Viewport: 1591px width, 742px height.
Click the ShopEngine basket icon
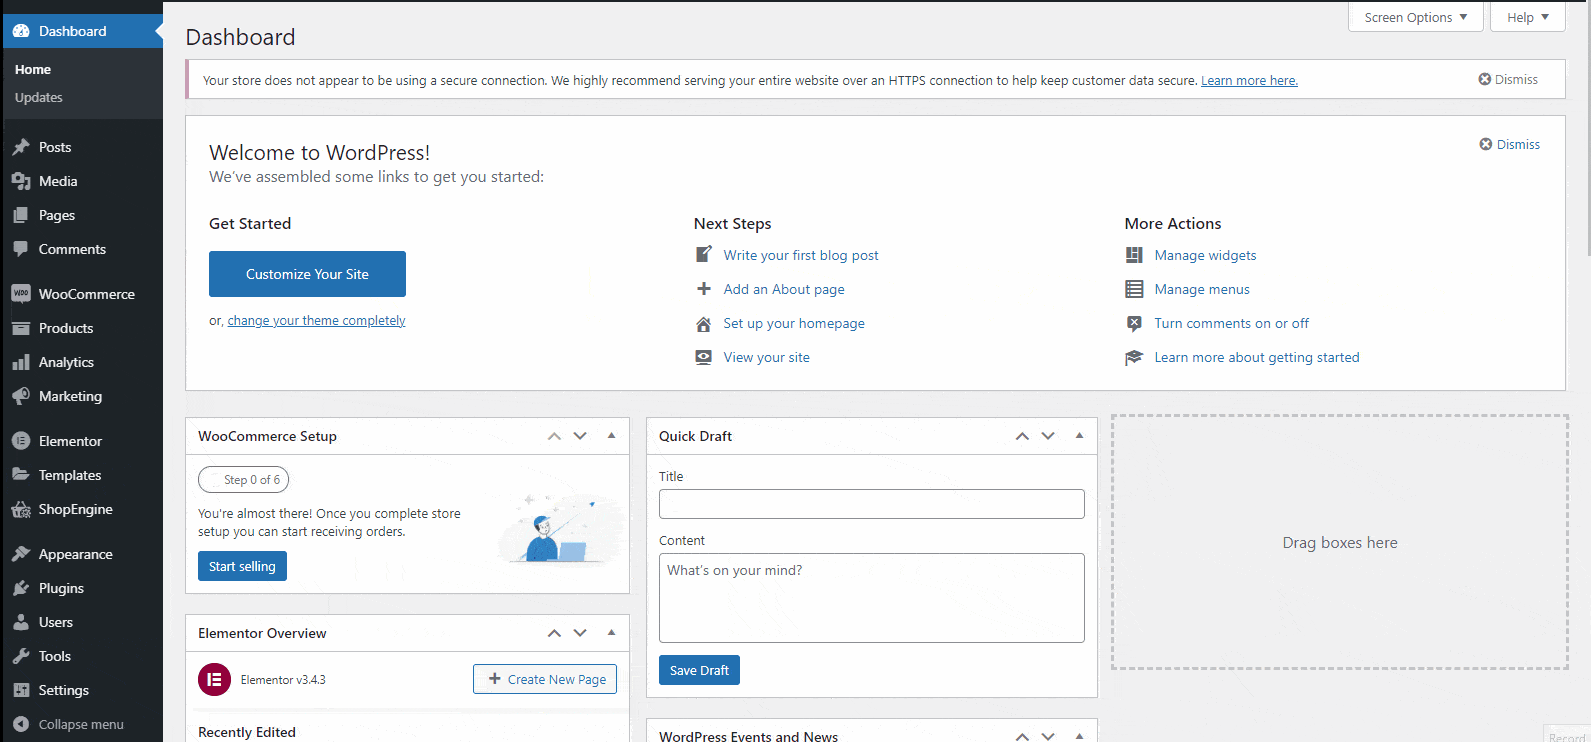tap(21, 509)
